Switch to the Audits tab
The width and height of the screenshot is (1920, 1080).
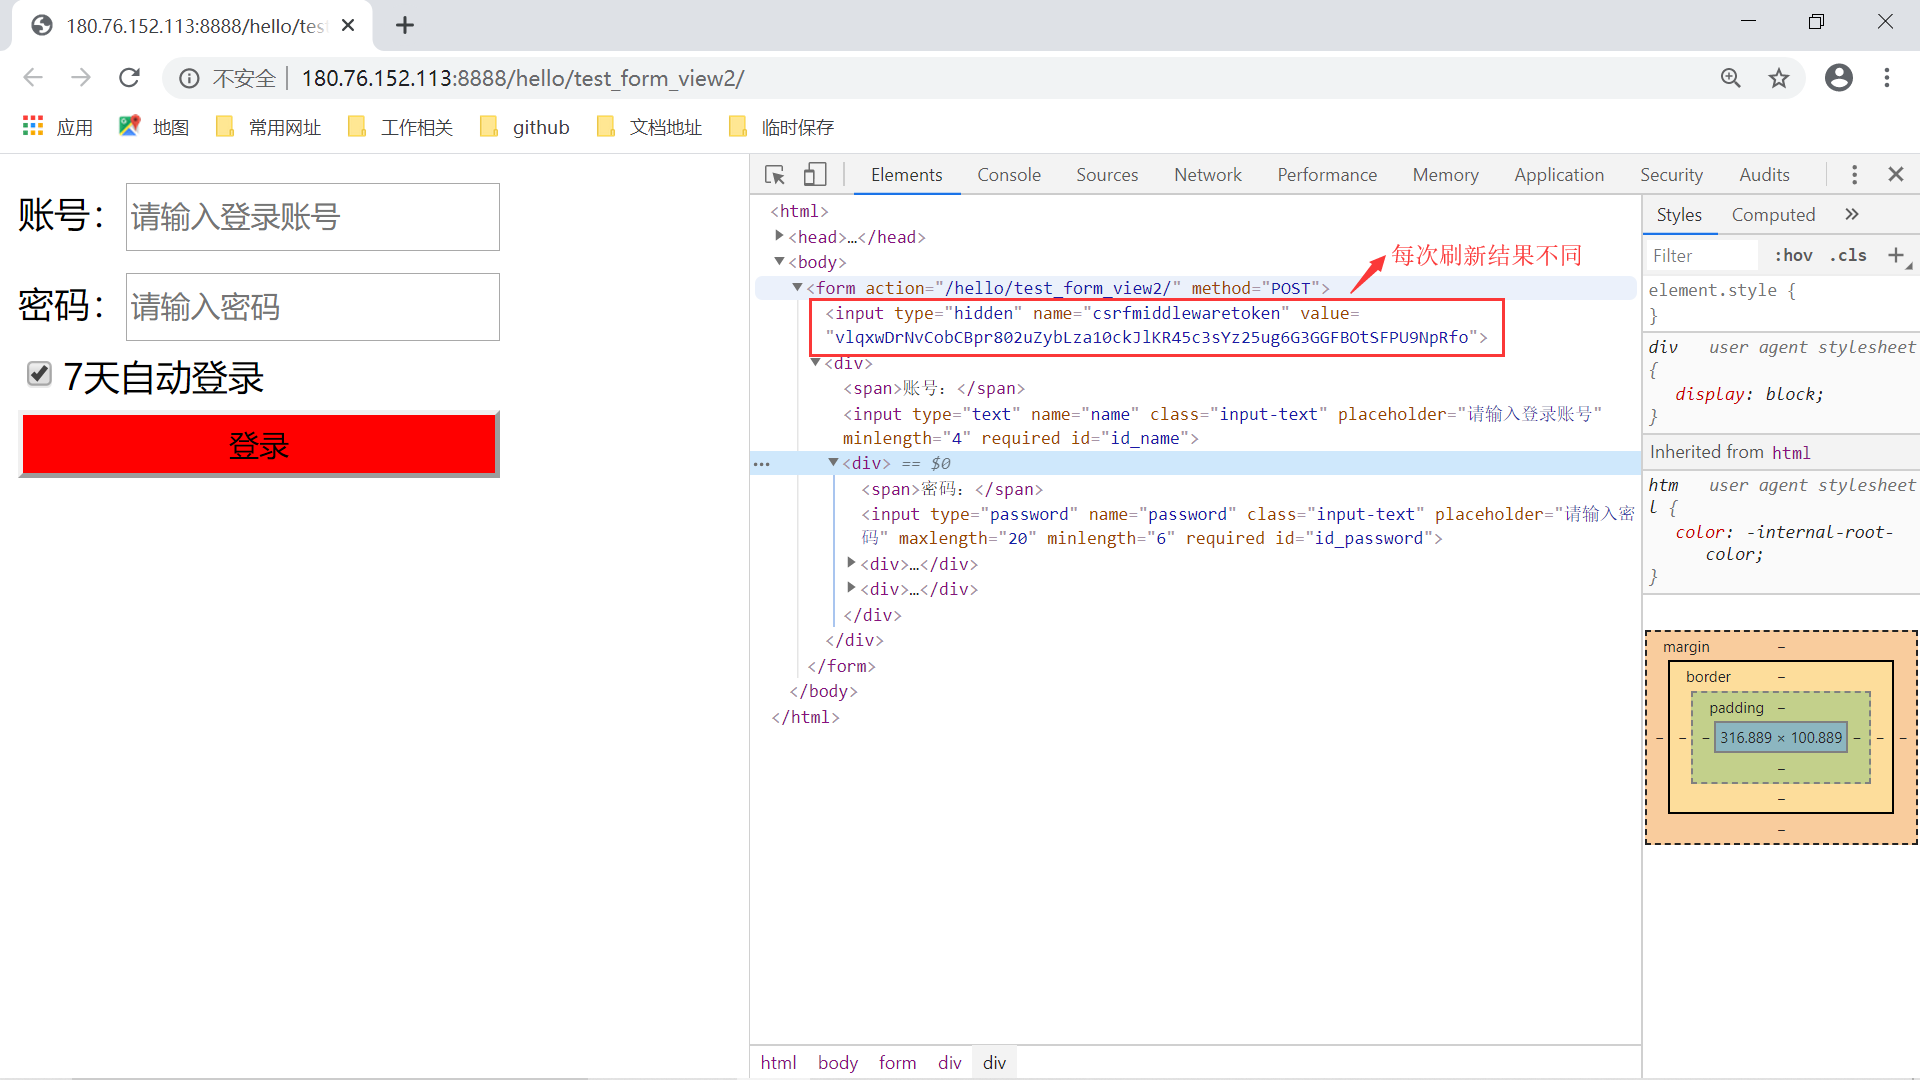pos(1764,175)
